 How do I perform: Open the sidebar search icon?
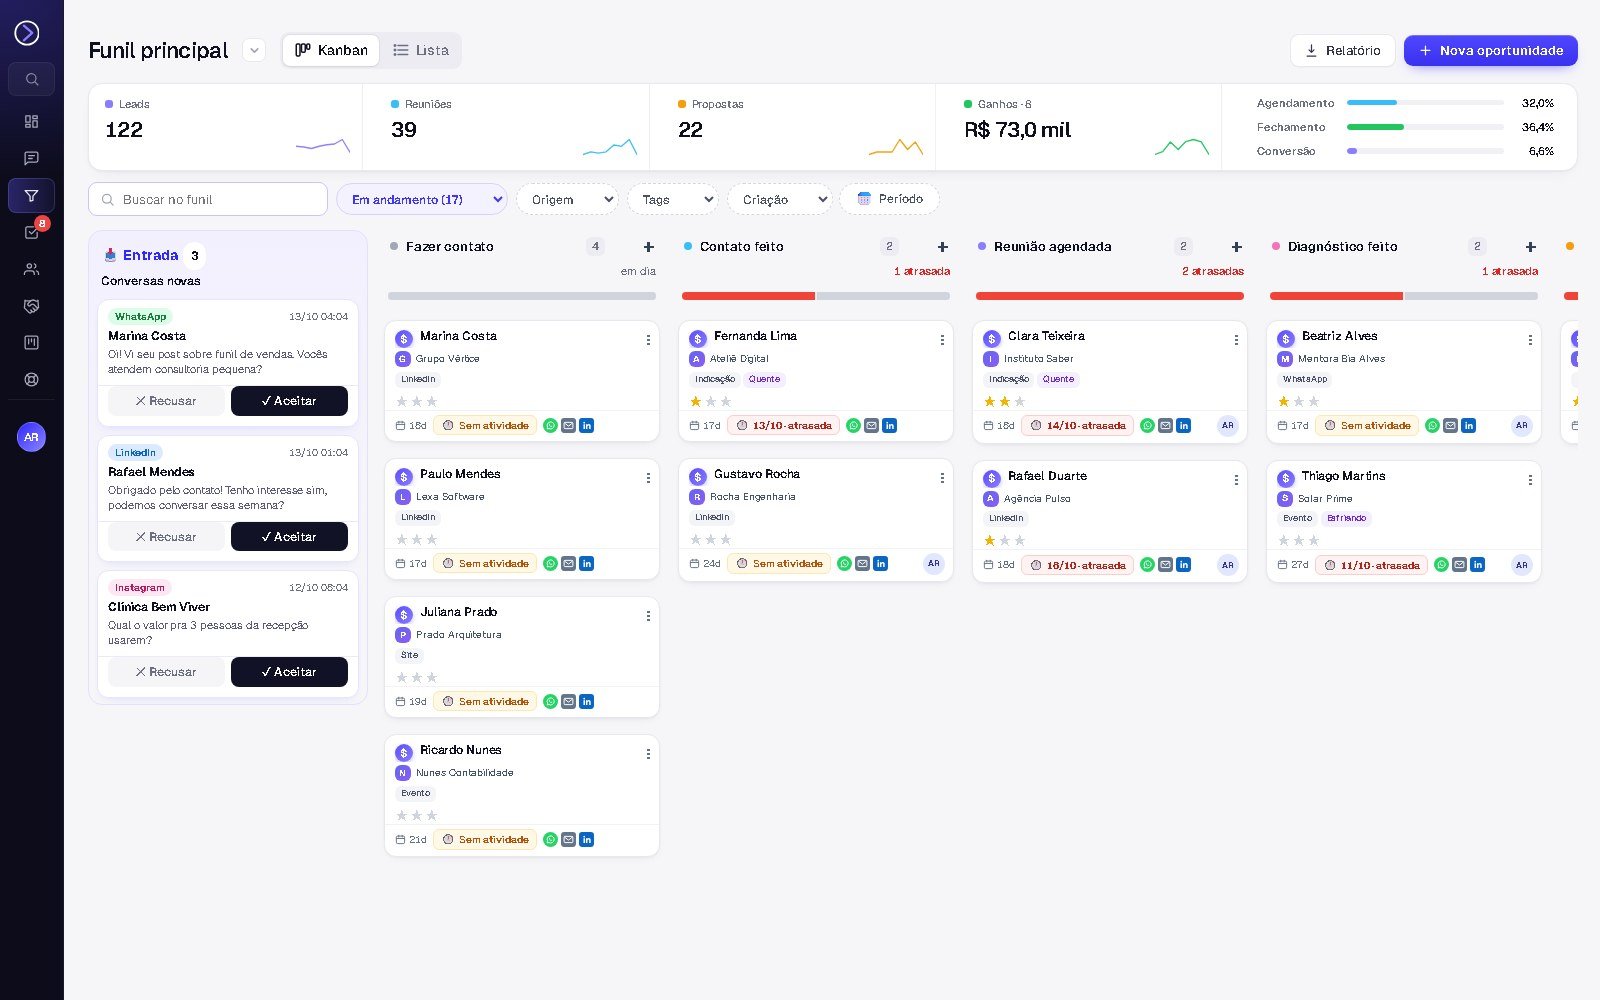32,79
